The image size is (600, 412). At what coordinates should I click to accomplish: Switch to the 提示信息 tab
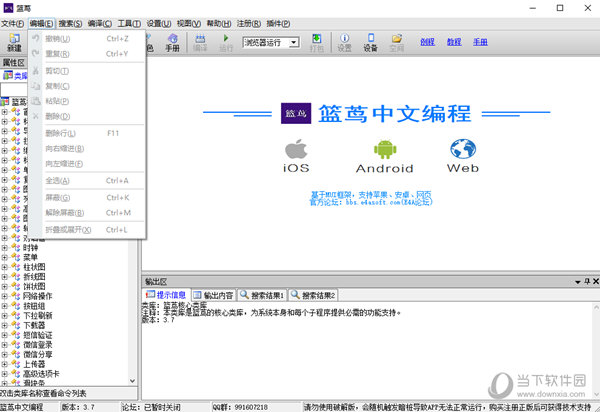[166, 295]
